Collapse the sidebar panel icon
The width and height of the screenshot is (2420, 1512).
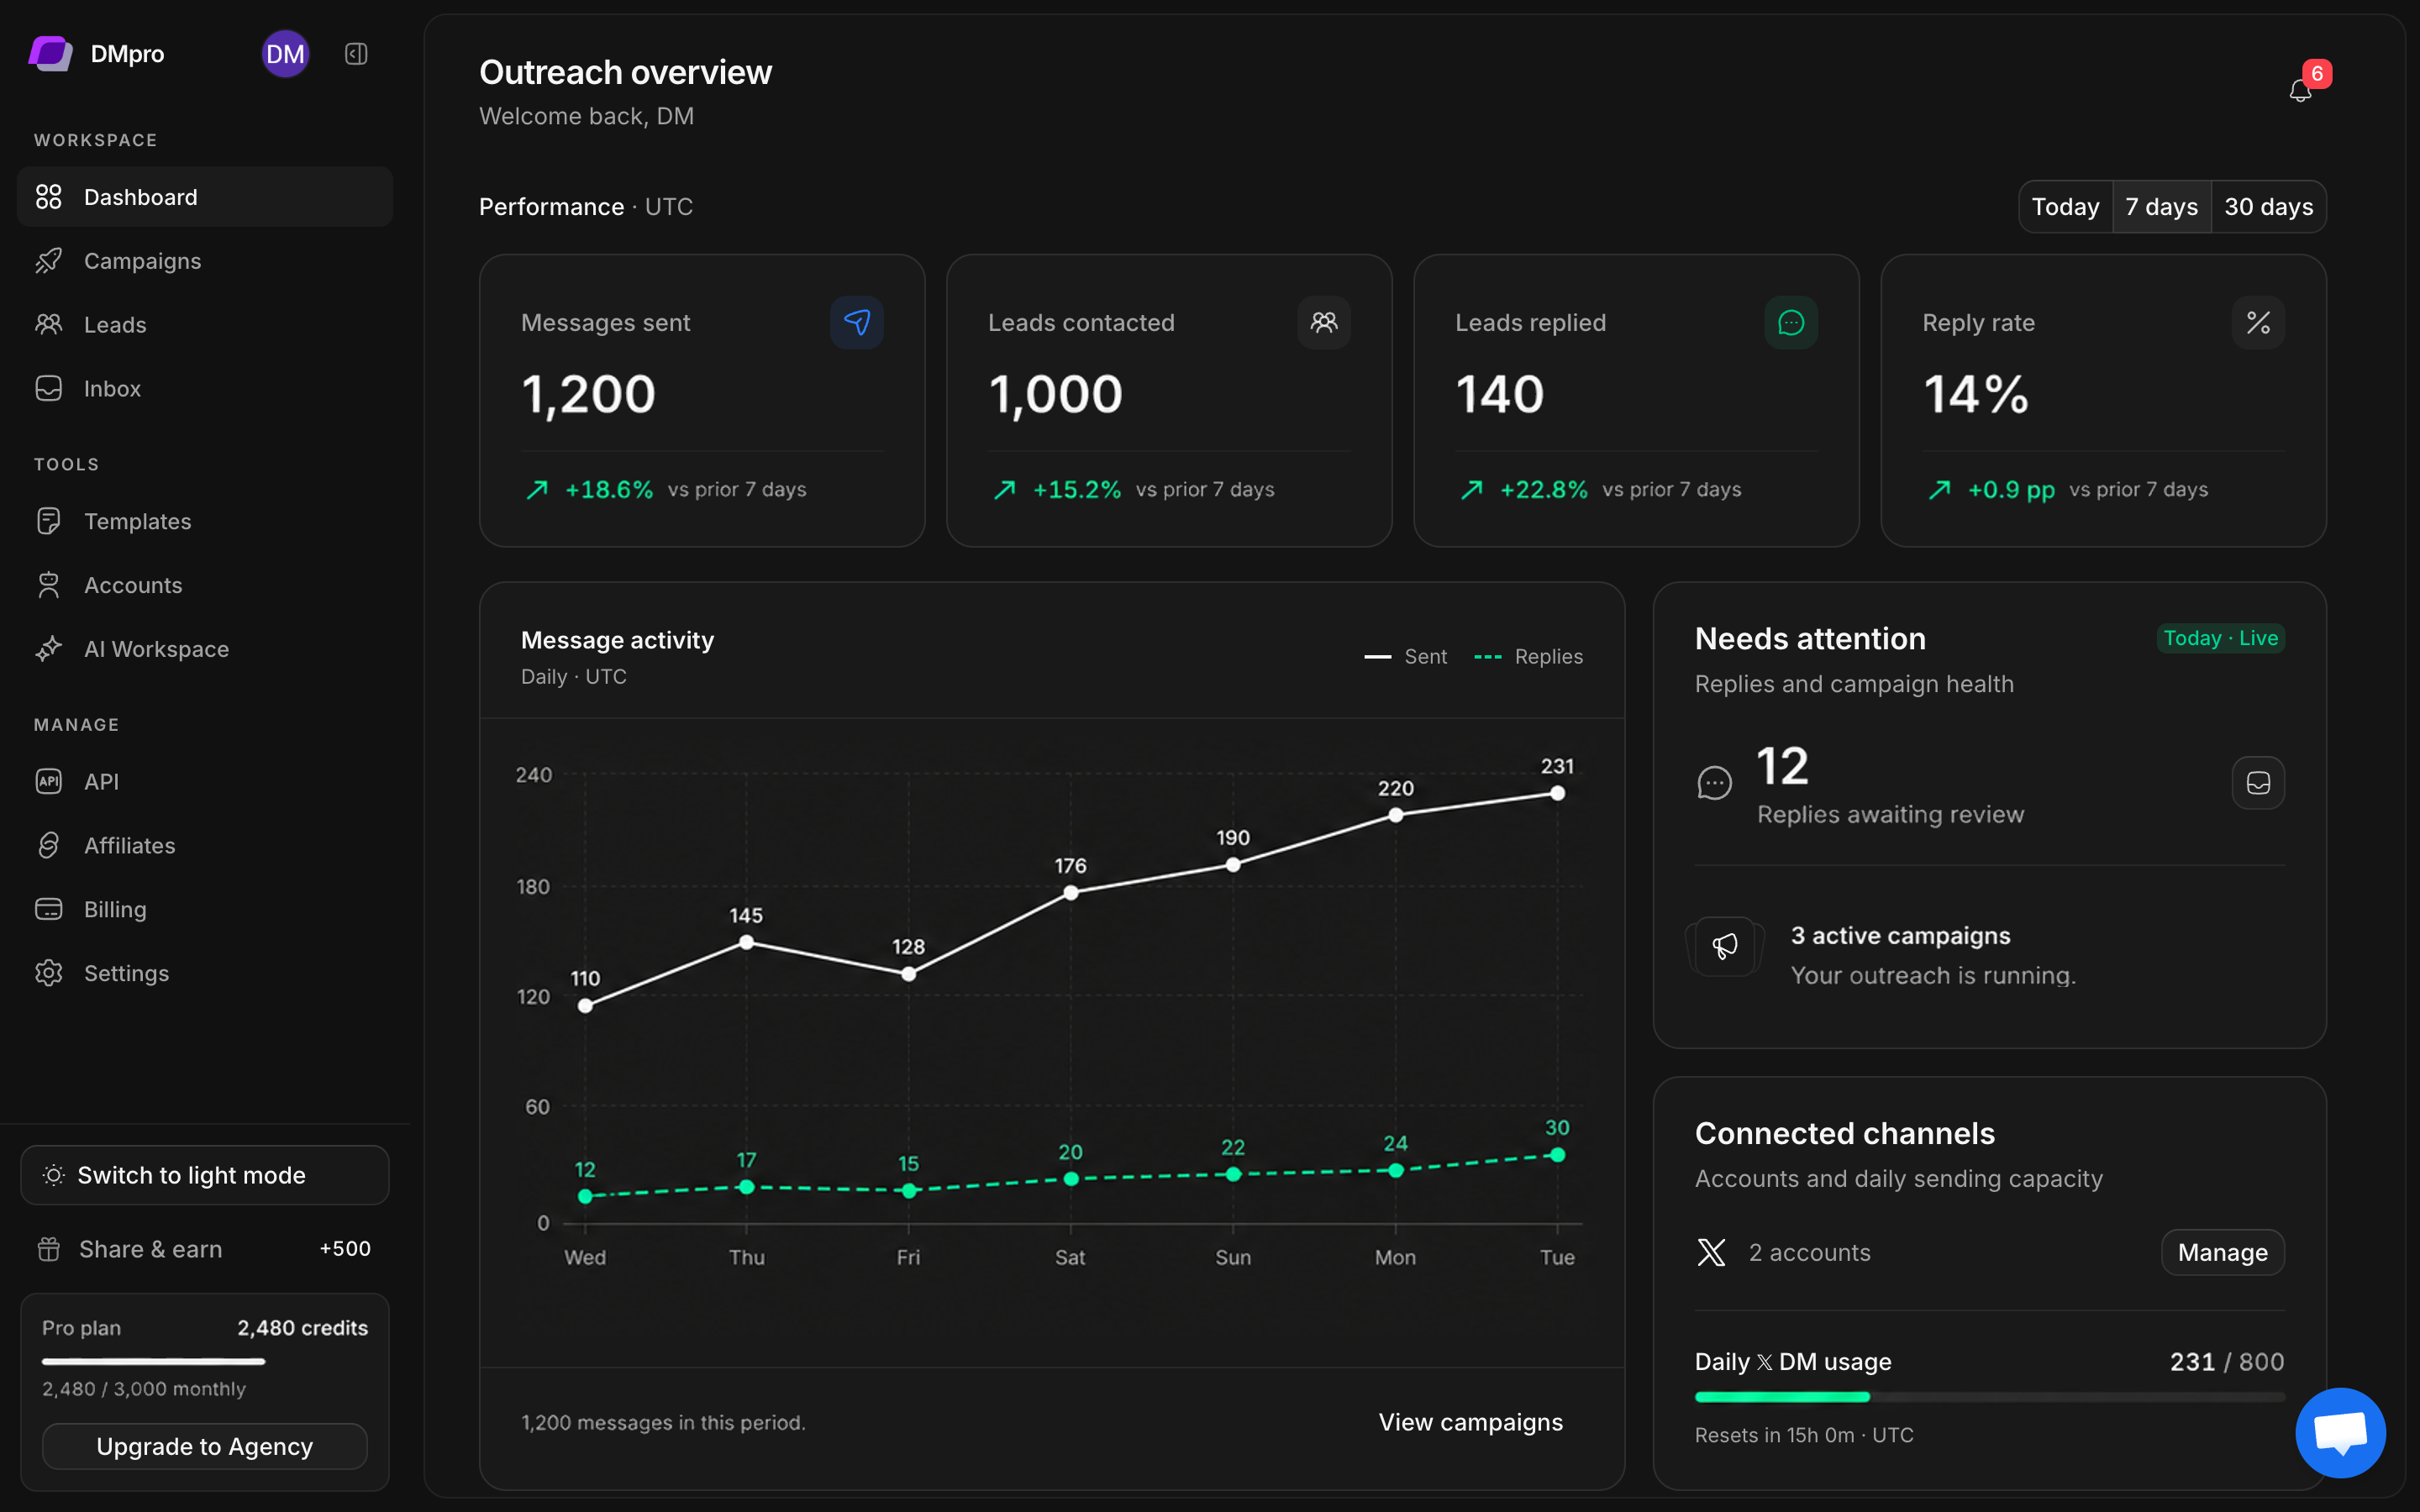pos(356,54)
